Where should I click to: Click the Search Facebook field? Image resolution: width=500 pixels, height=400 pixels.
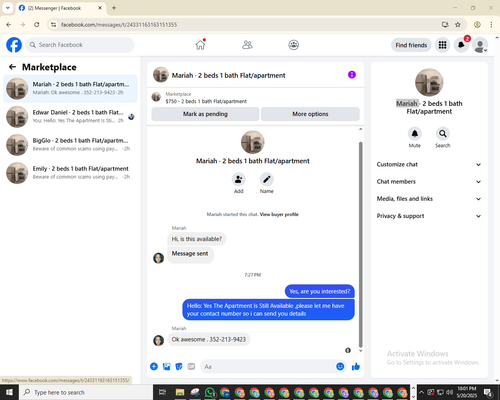(x=80, y=45)
